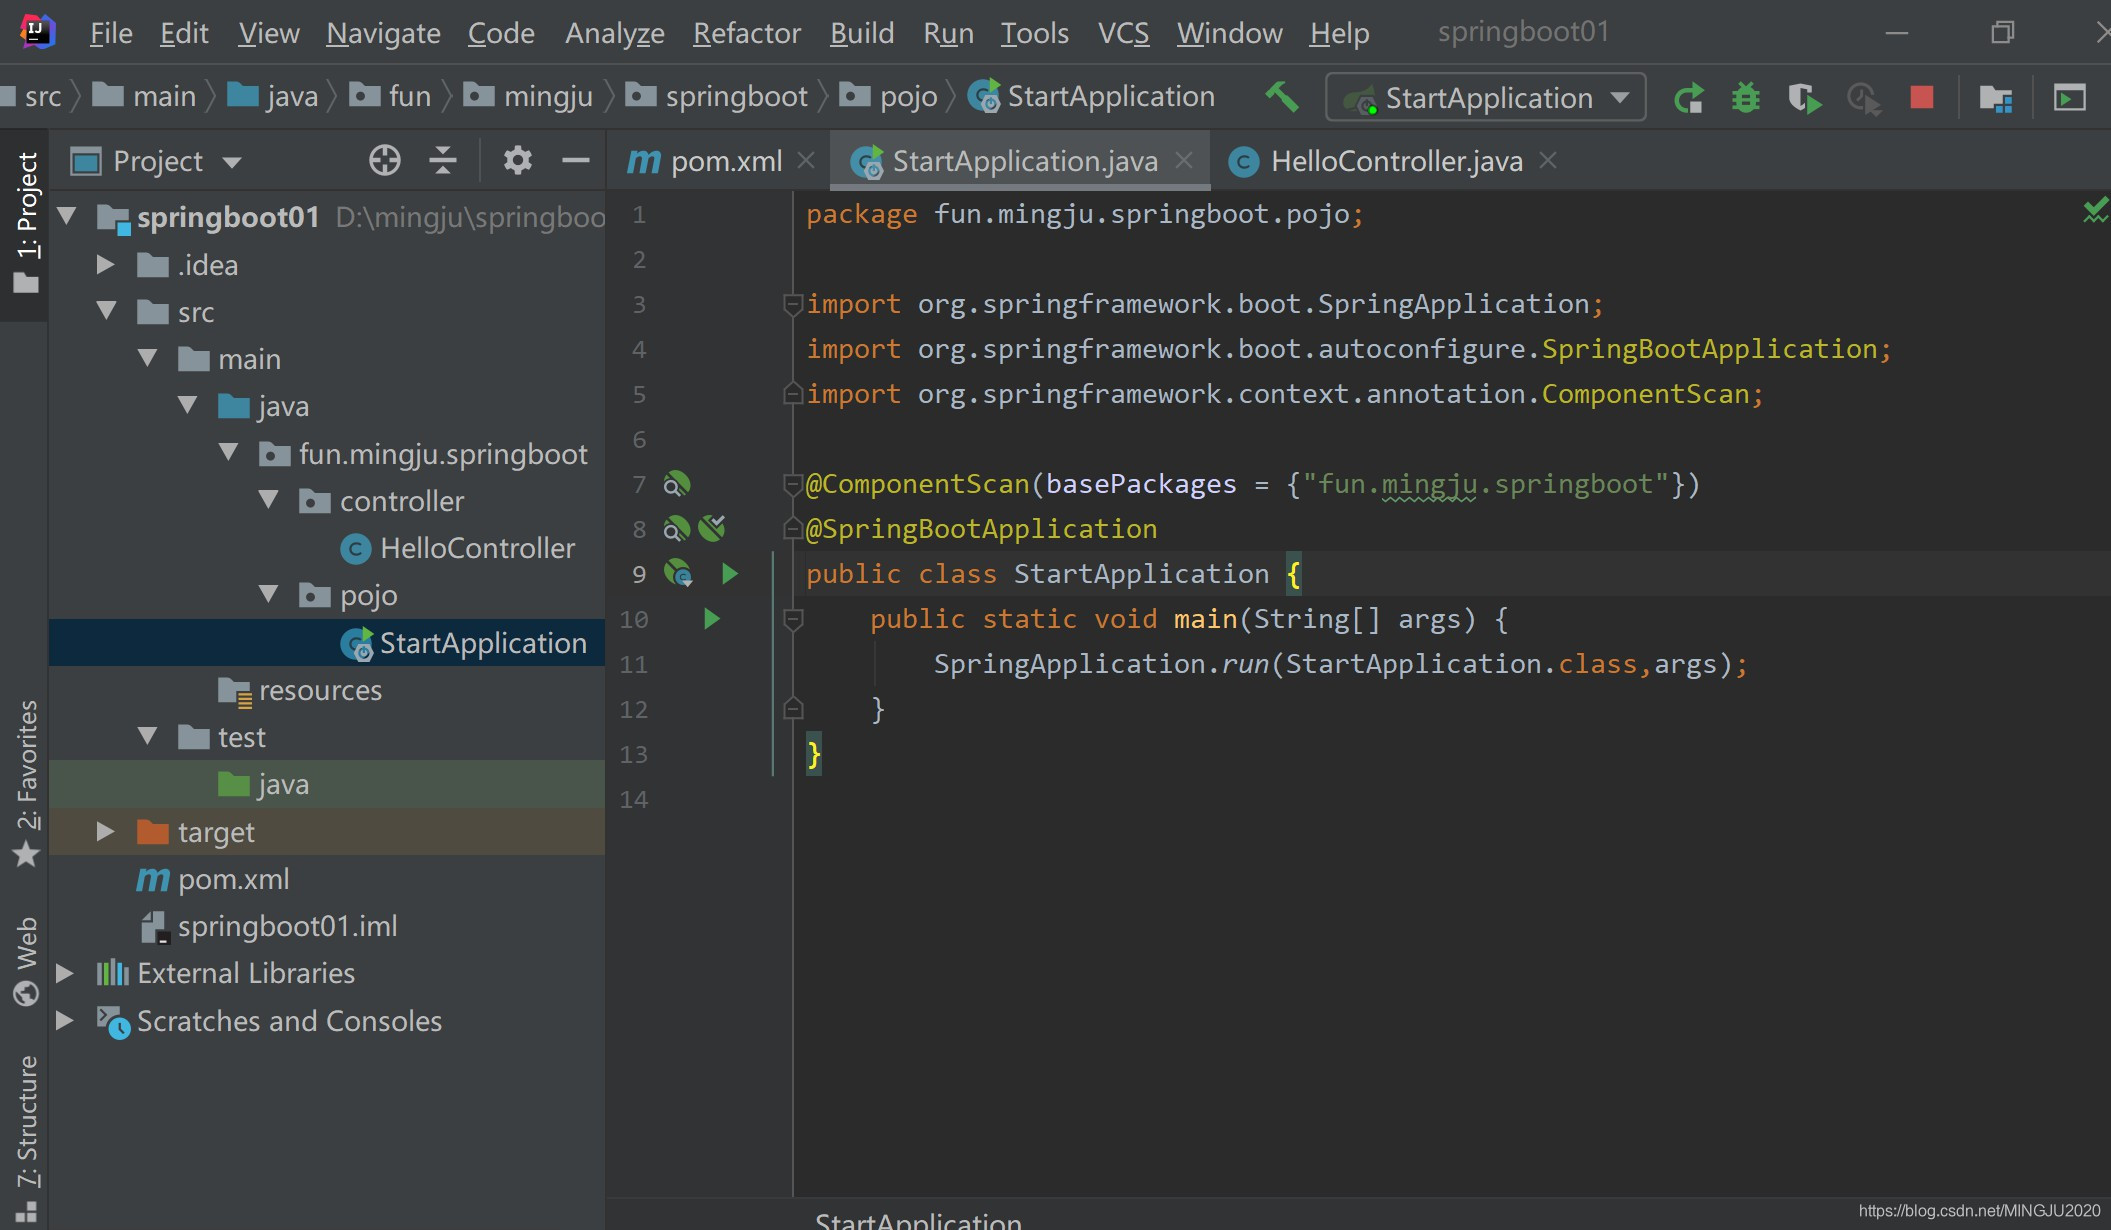Open the VCS menu
The image size is (2111, 1230).
1123,33
